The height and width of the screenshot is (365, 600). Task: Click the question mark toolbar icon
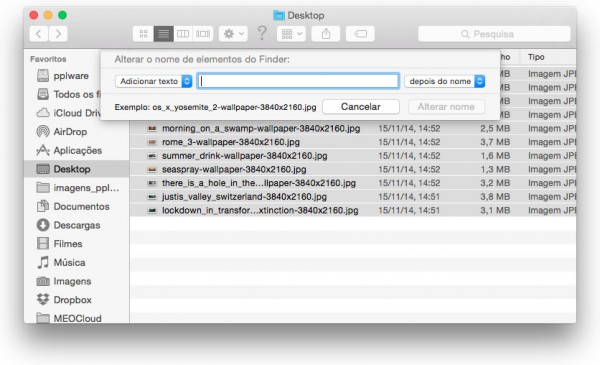point(262,33)
